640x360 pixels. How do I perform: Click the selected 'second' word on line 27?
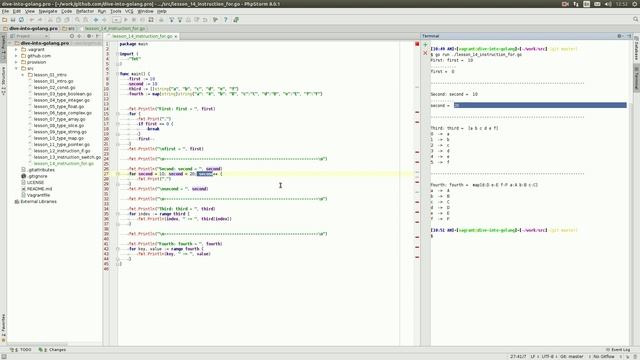[205, 174]
